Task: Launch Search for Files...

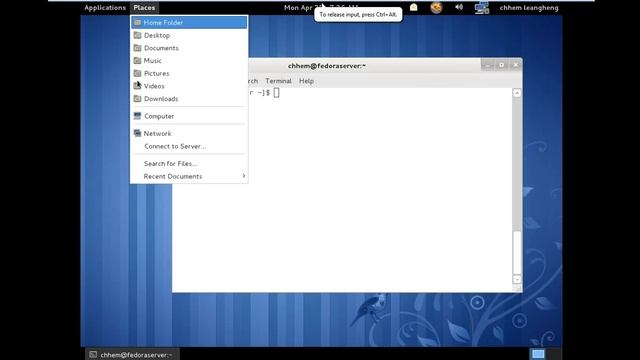Action: pyautogui.click(x=189, y=164)
